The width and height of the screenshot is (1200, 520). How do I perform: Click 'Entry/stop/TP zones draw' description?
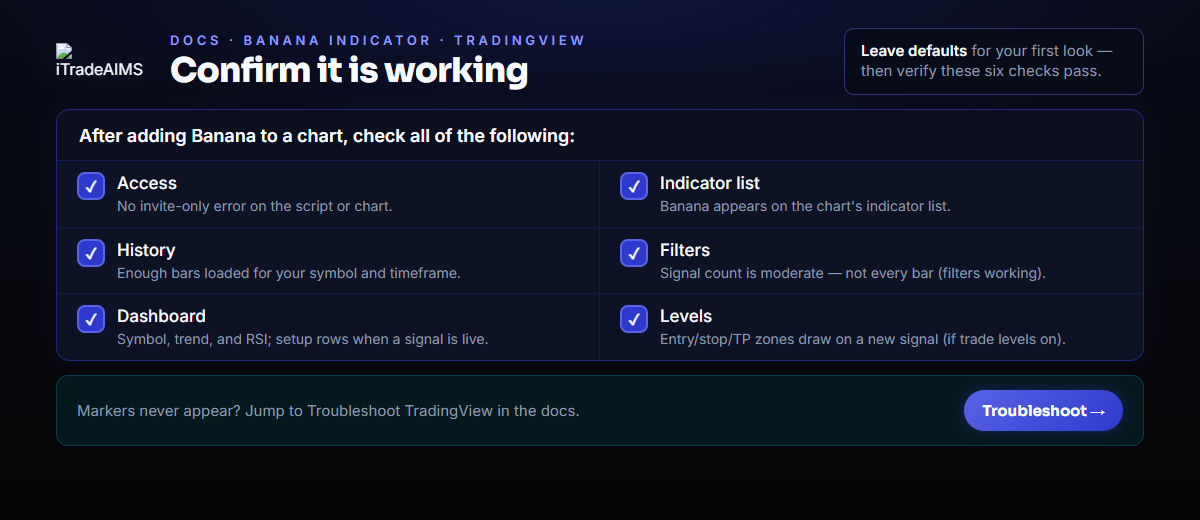pyautogui.click(x=863, y=339)
